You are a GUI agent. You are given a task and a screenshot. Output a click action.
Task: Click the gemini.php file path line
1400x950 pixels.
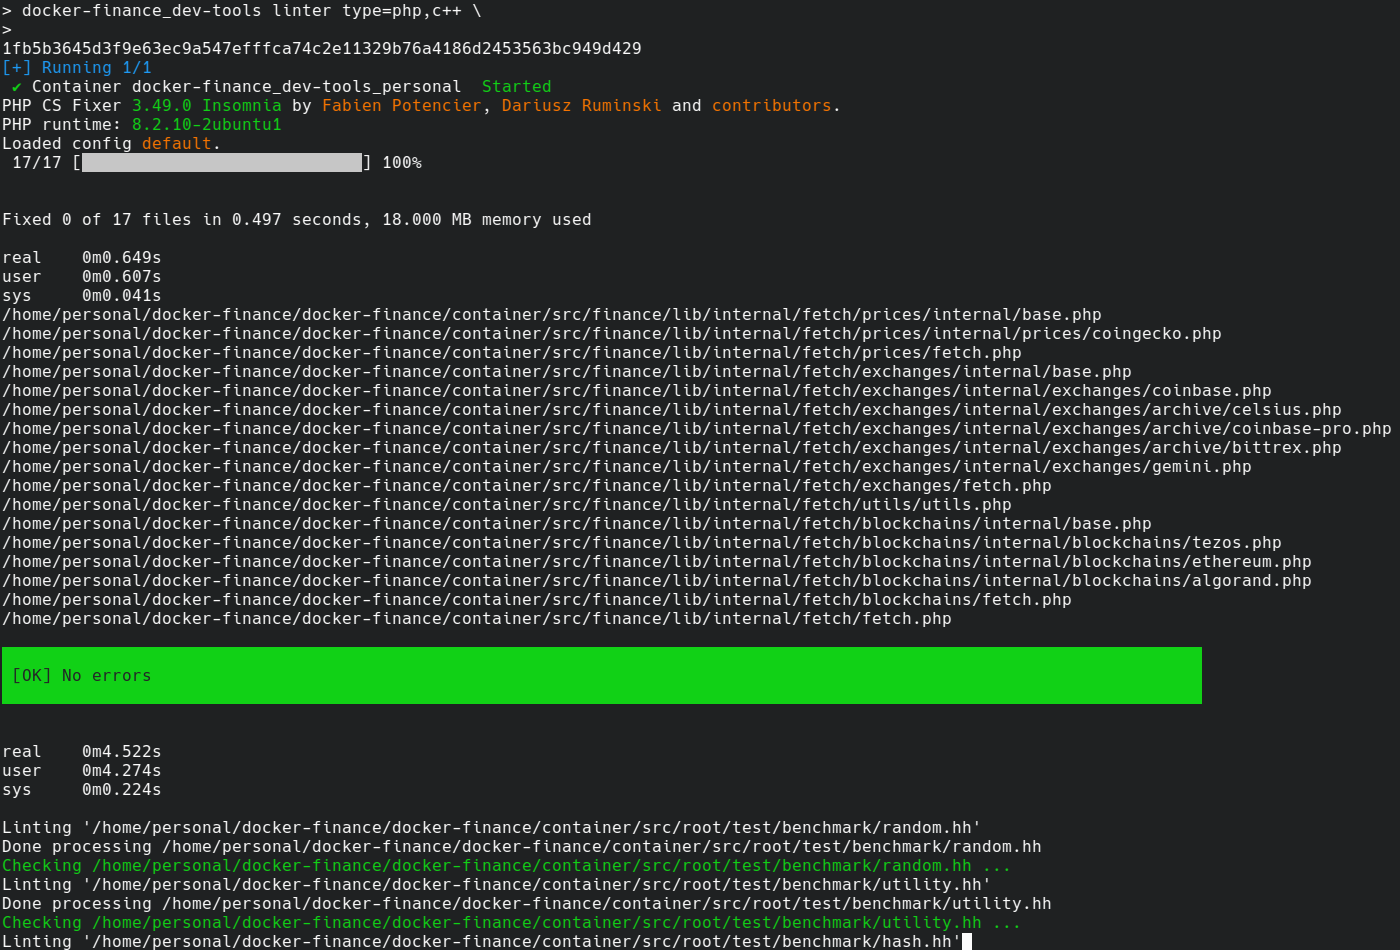tap(626, 467)
